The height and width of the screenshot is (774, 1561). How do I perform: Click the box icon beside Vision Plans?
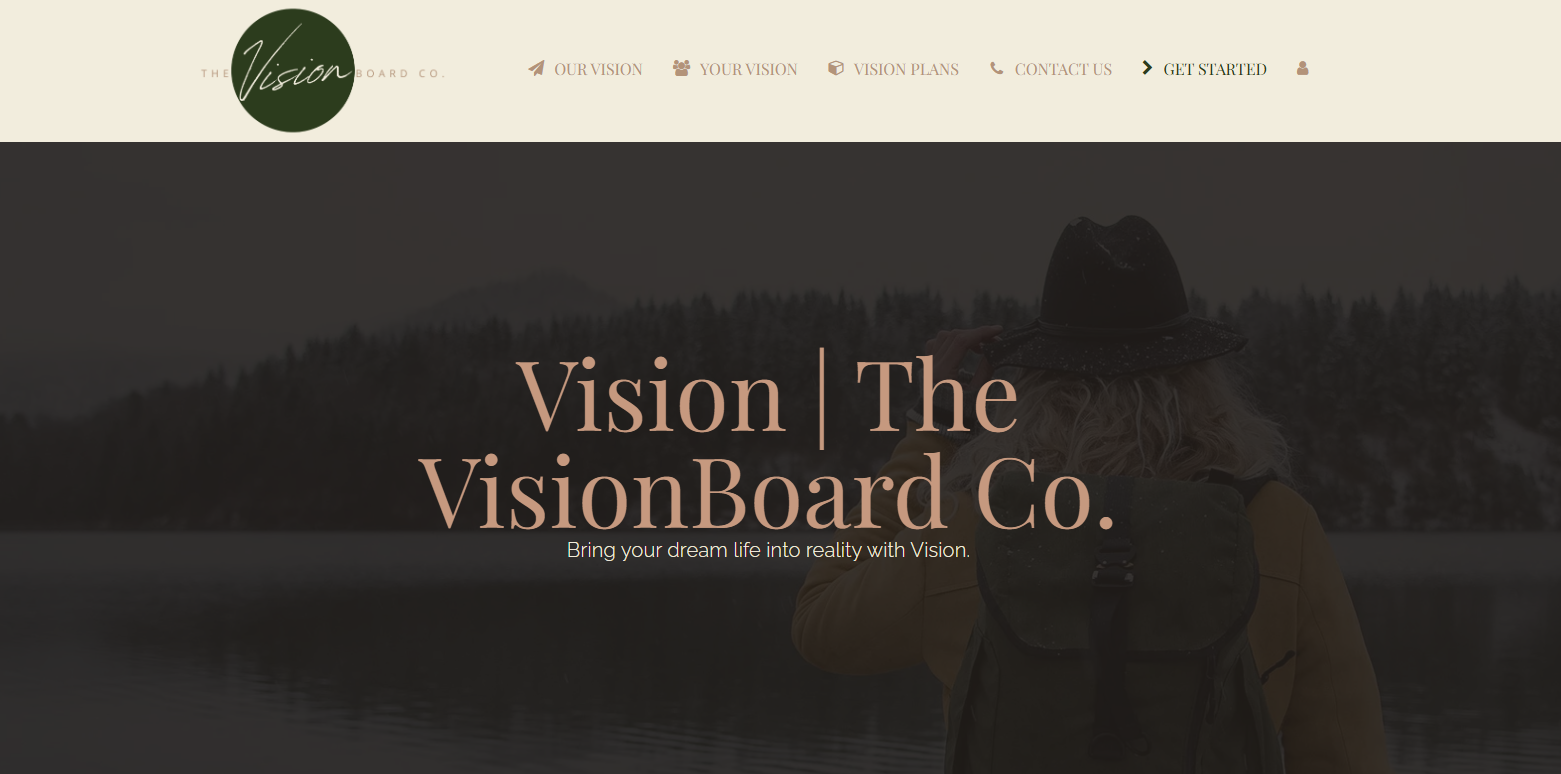pos(836,68)
